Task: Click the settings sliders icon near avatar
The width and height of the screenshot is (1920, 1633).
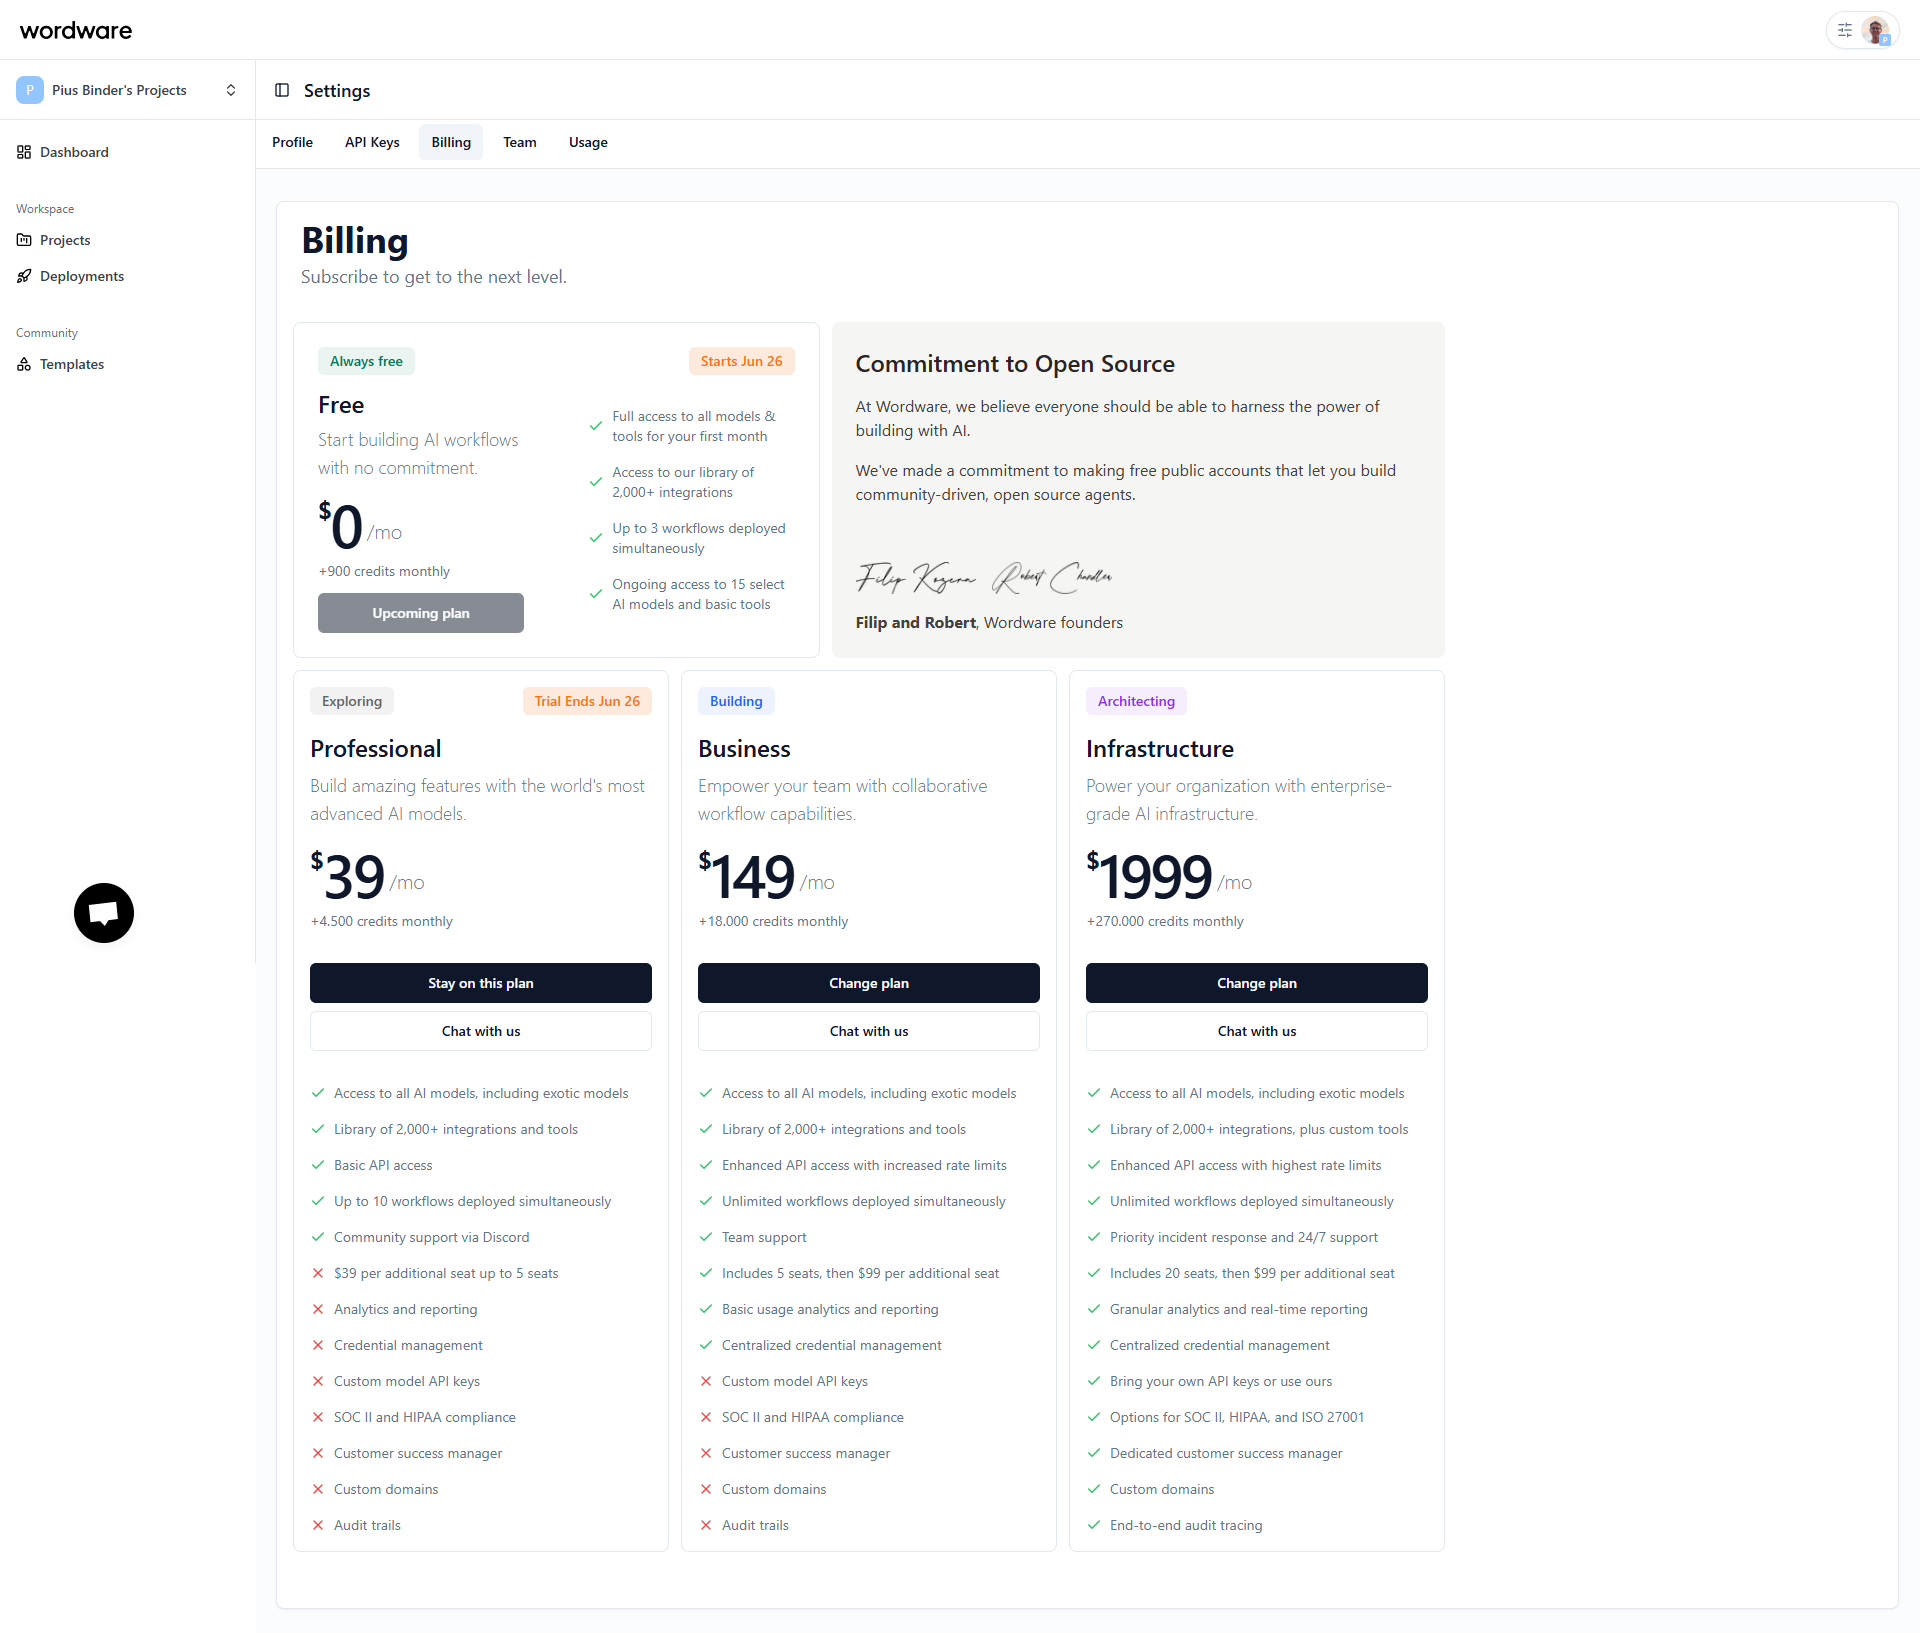Action: (x=1845, y=30)
